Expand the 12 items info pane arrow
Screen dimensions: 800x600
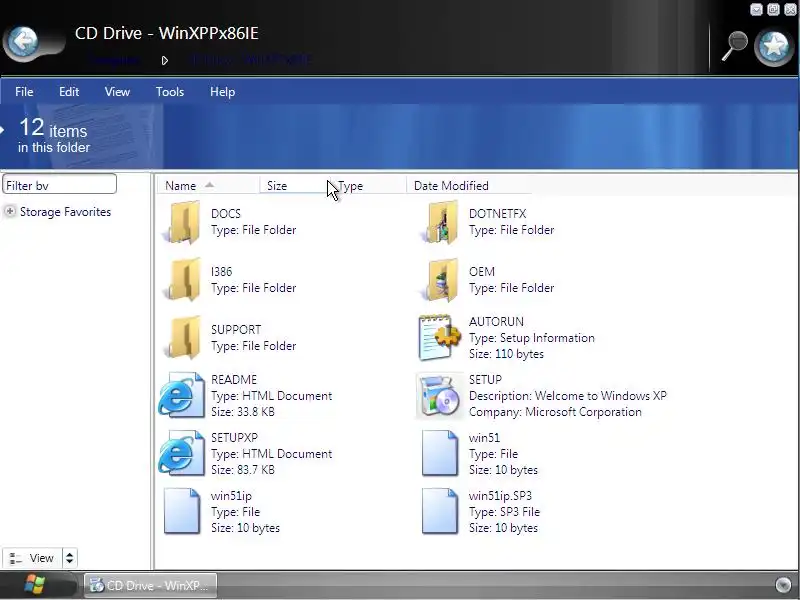pyautogui.click(x=2, y=130)
